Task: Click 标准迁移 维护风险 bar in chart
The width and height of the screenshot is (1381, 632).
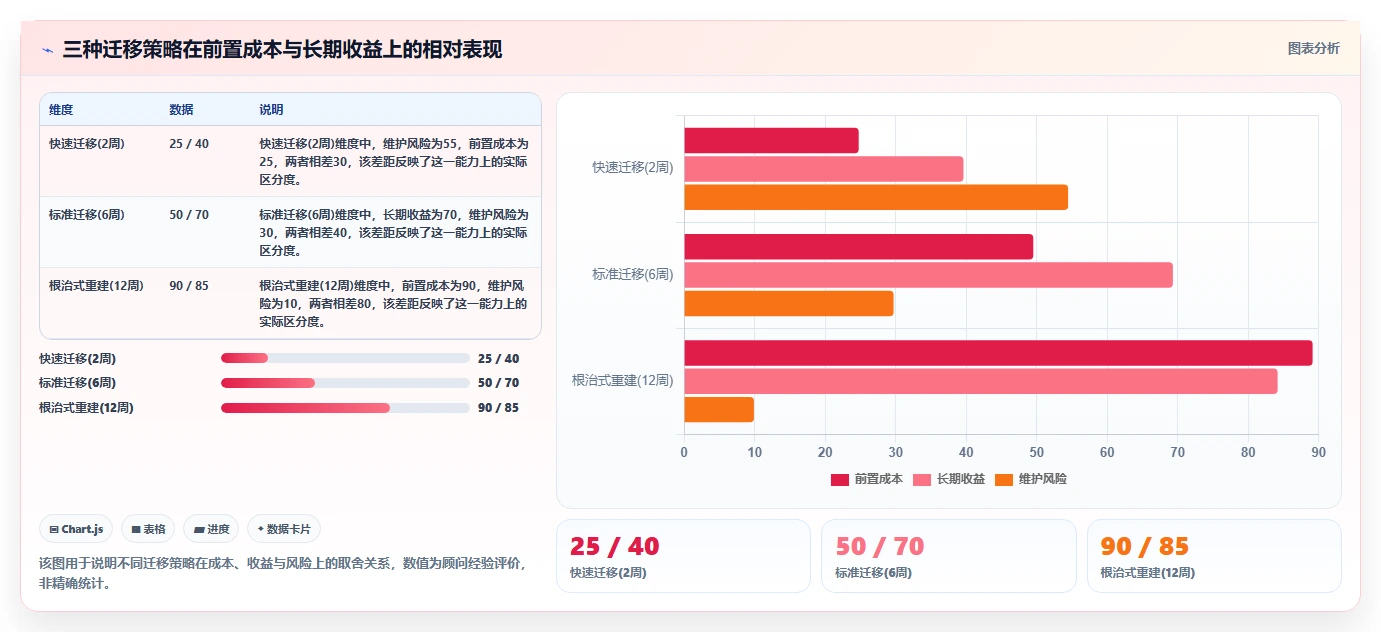Action: (x=789, y=303)
